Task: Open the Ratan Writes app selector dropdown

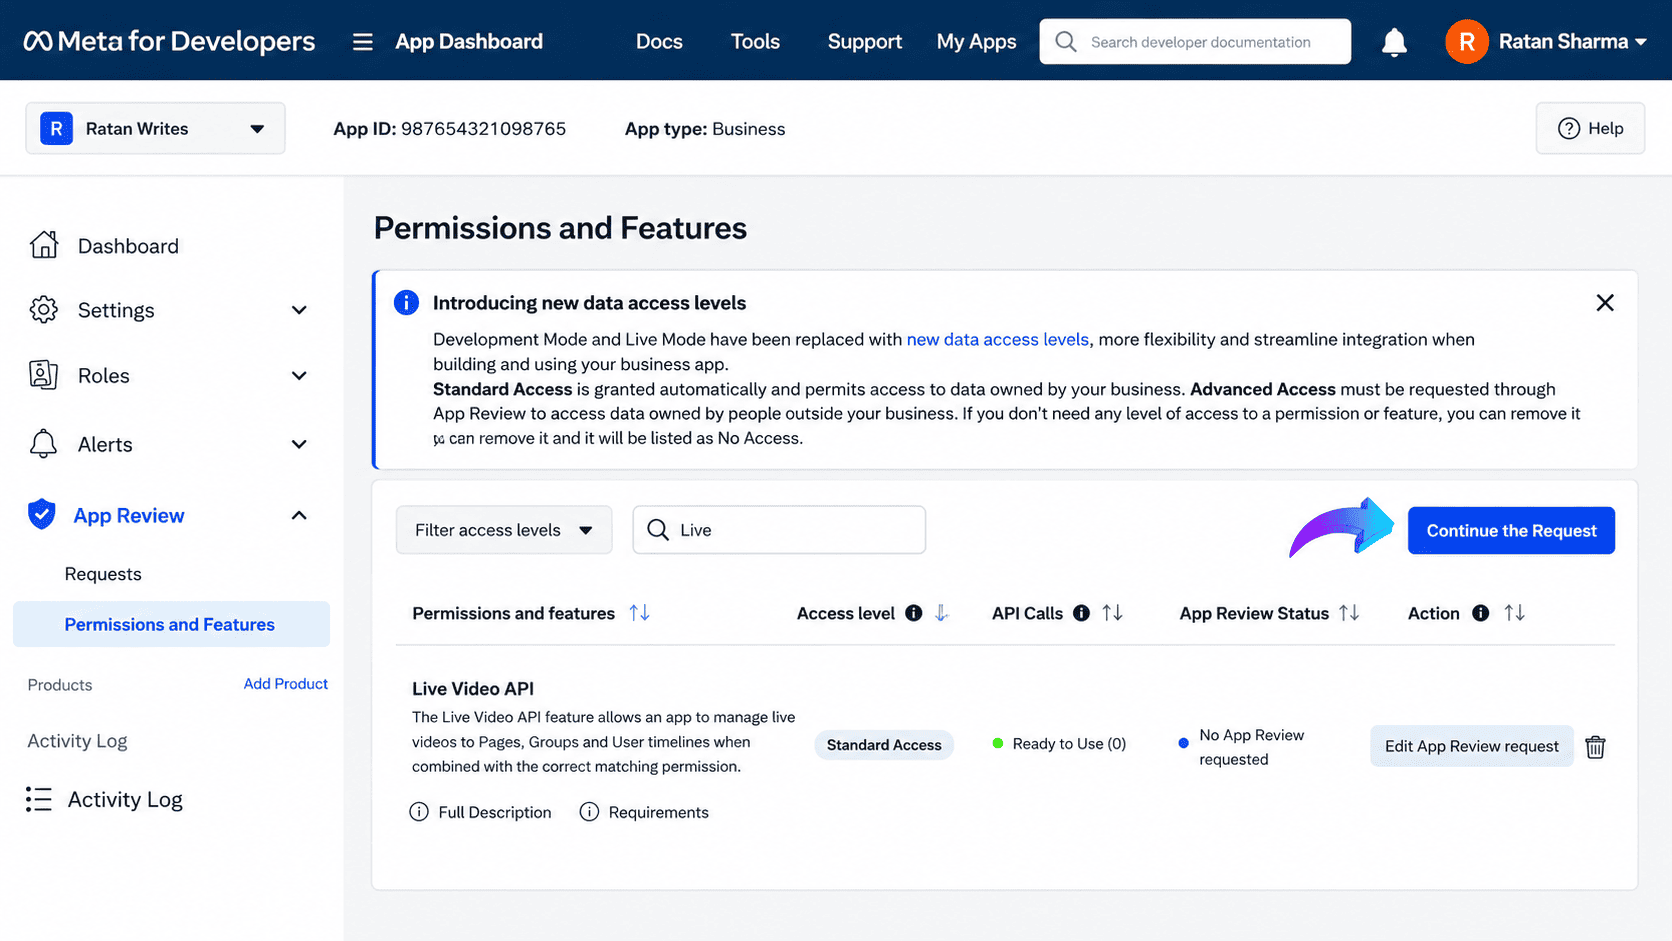Action: point(155,128)
